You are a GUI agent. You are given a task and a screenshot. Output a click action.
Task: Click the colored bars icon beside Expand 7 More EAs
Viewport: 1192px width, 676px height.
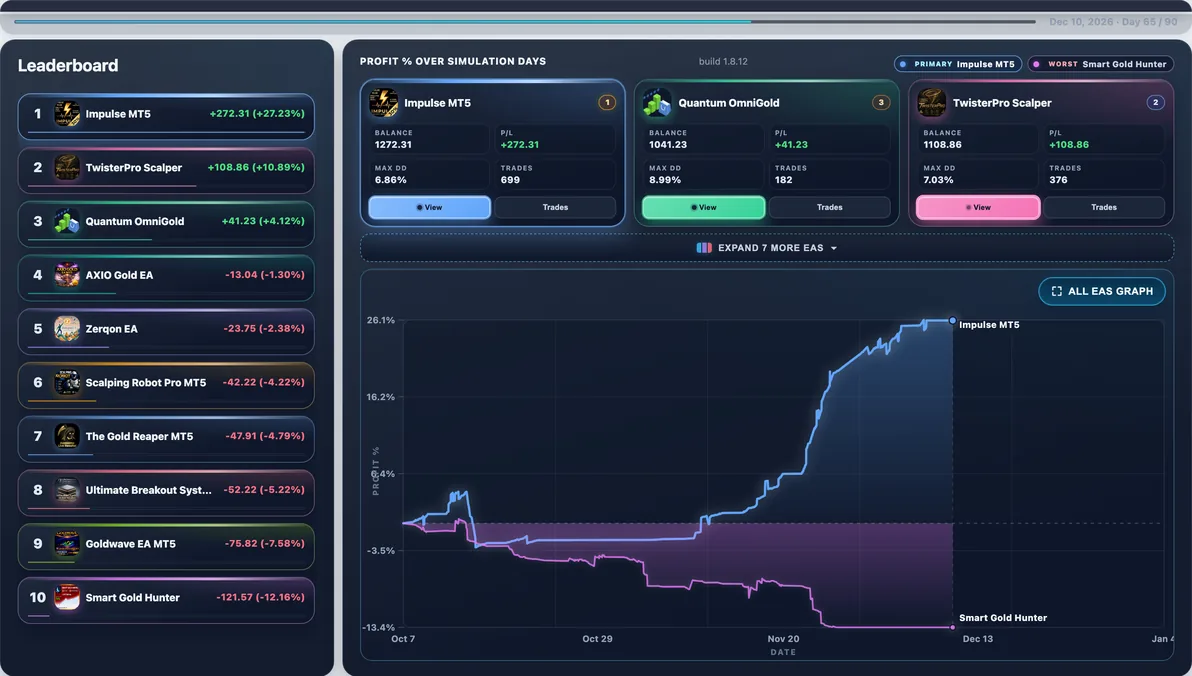click(x=704, y=248)
